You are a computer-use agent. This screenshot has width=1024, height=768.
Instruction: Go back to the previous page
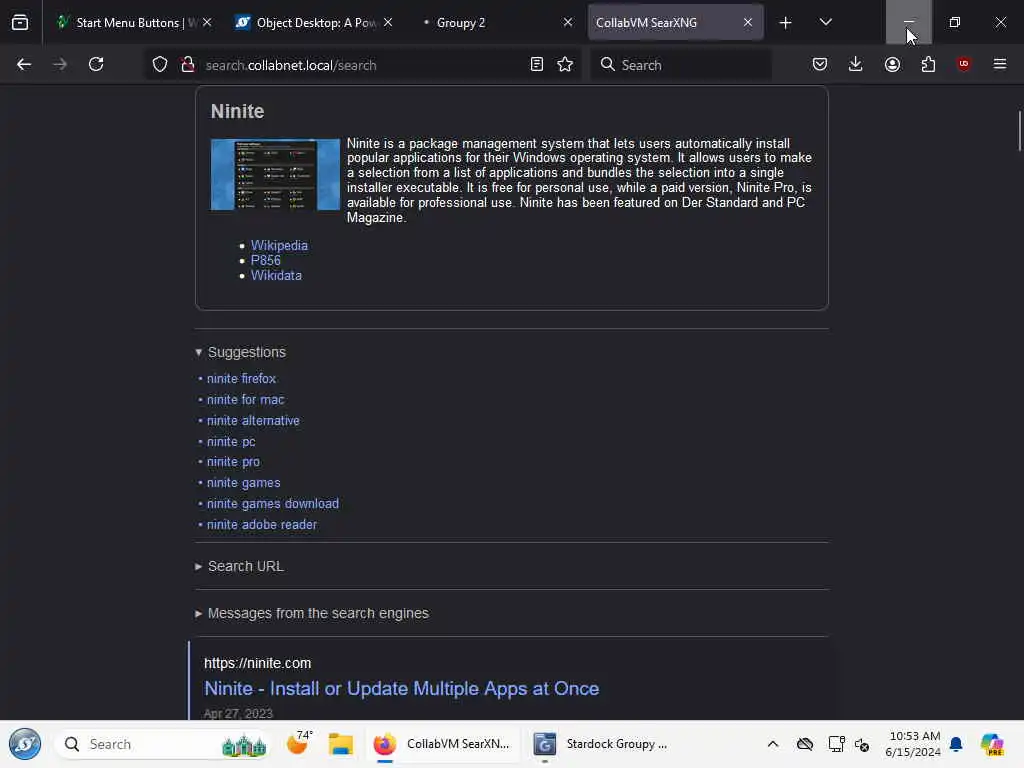click(x=24, y=65)
